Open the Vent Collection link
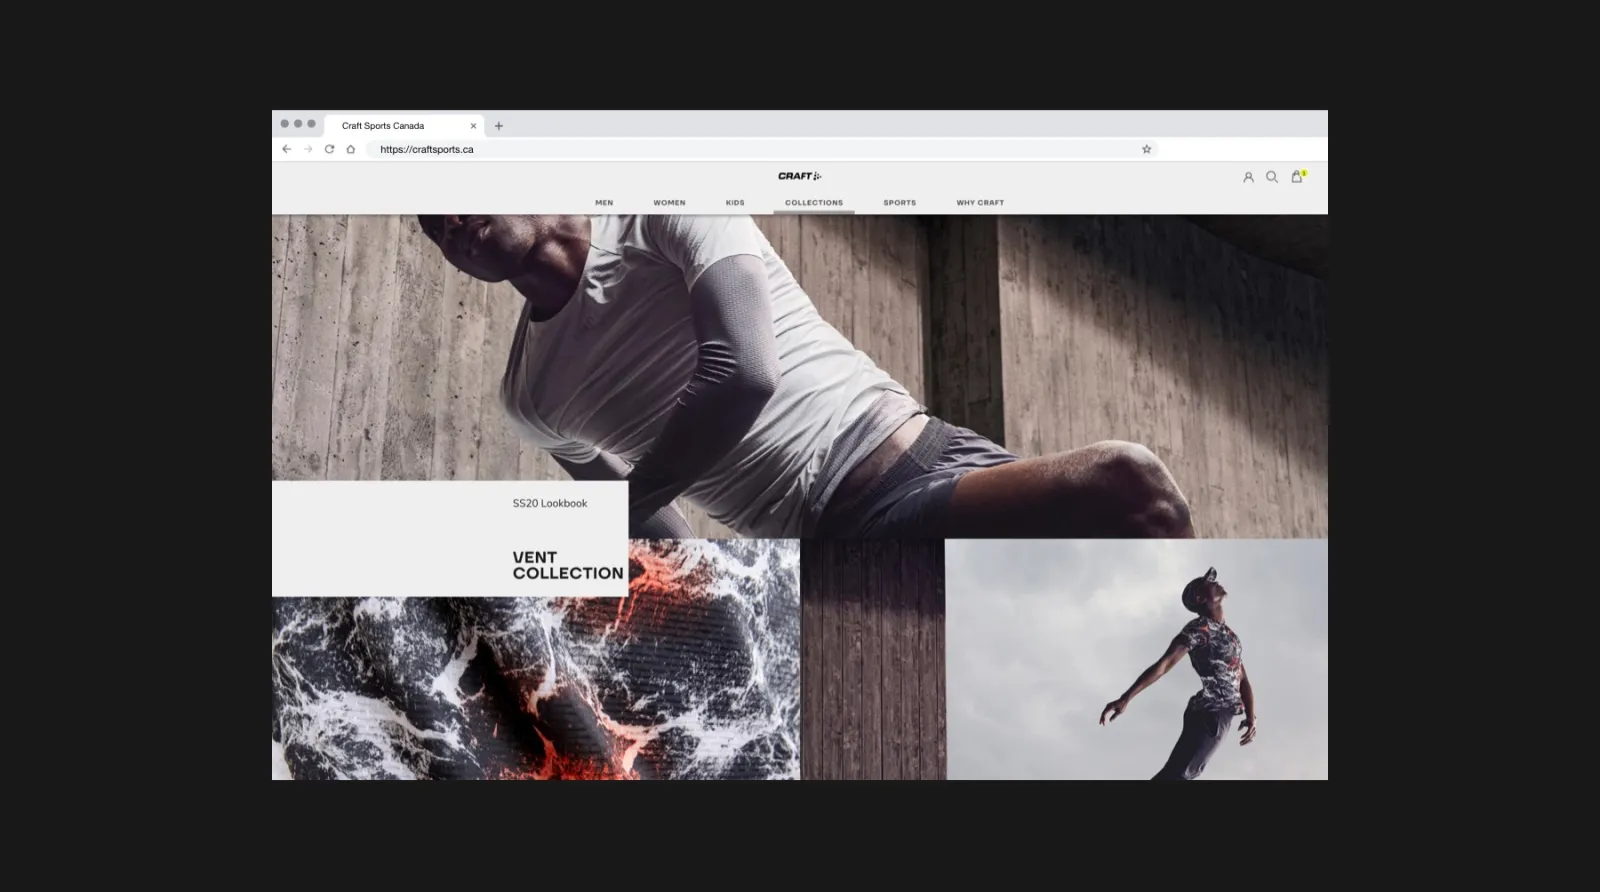 tap(567, 565)
